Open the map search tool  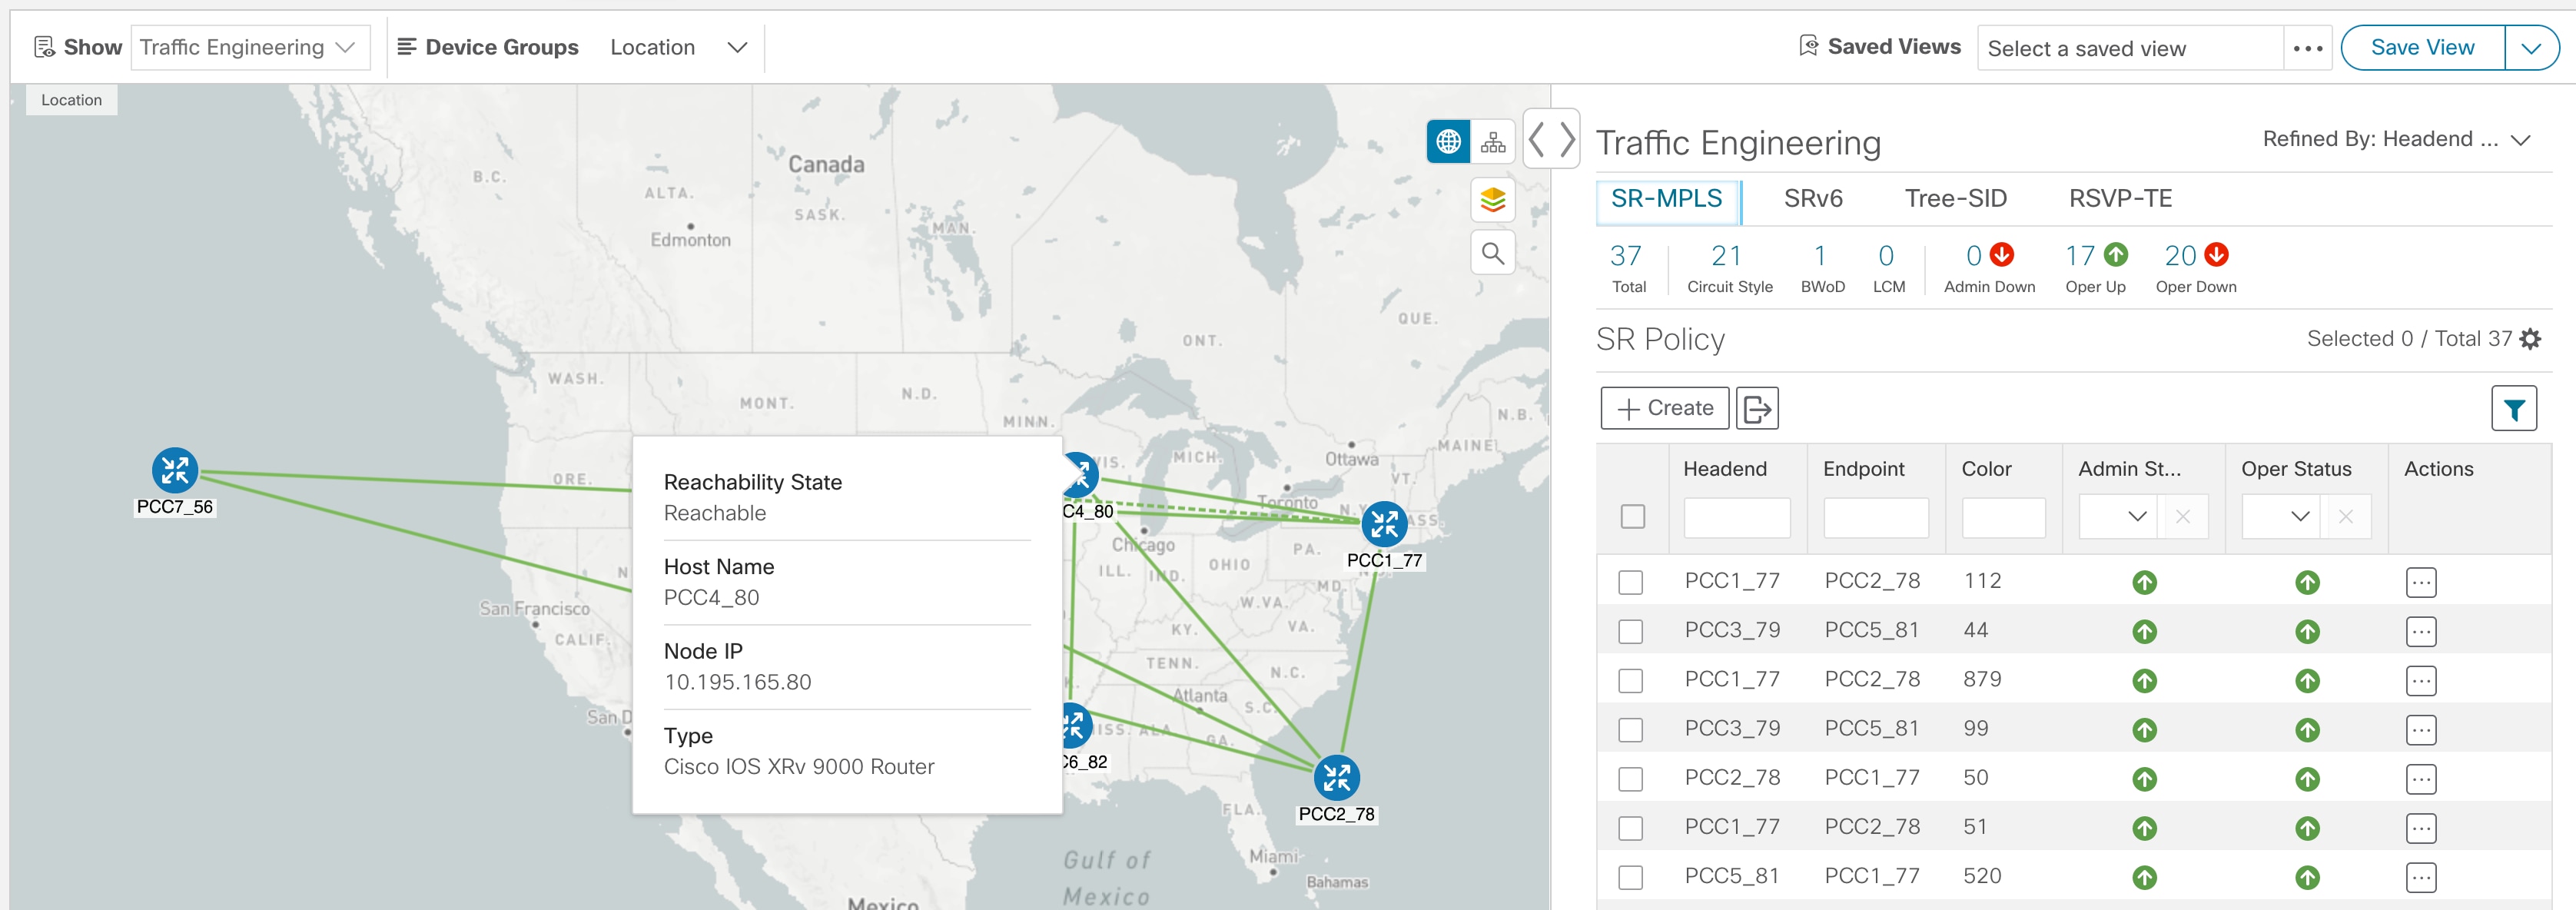coord(1492,253)
